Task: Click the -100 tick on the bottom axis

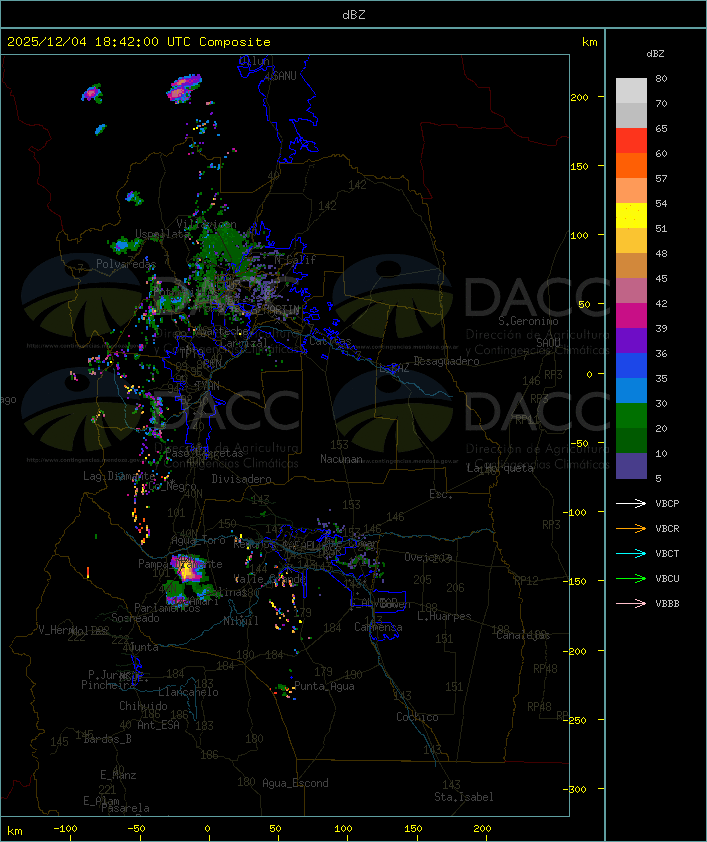Action: click(65, 829)
